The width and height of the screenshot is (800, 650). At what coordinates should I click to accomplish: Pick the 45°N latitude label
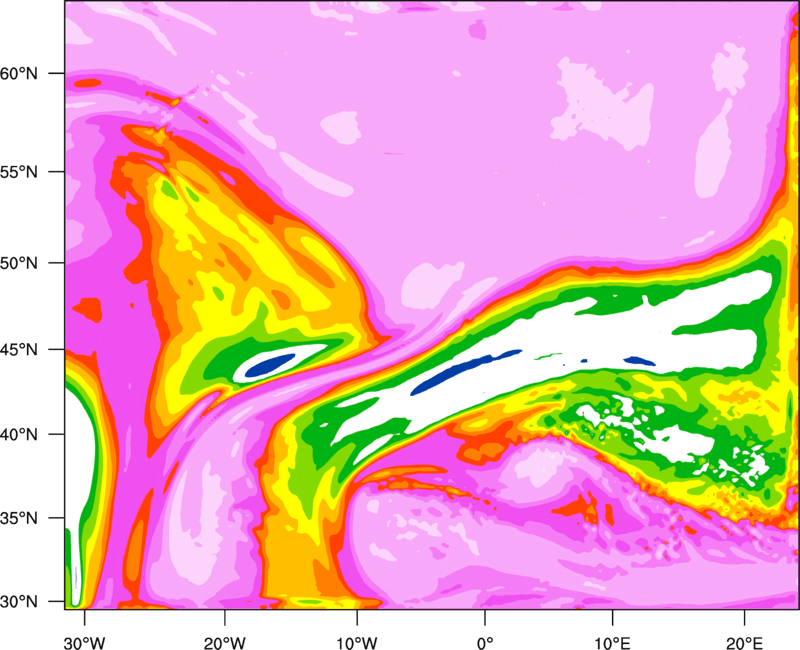coord(19,350)
